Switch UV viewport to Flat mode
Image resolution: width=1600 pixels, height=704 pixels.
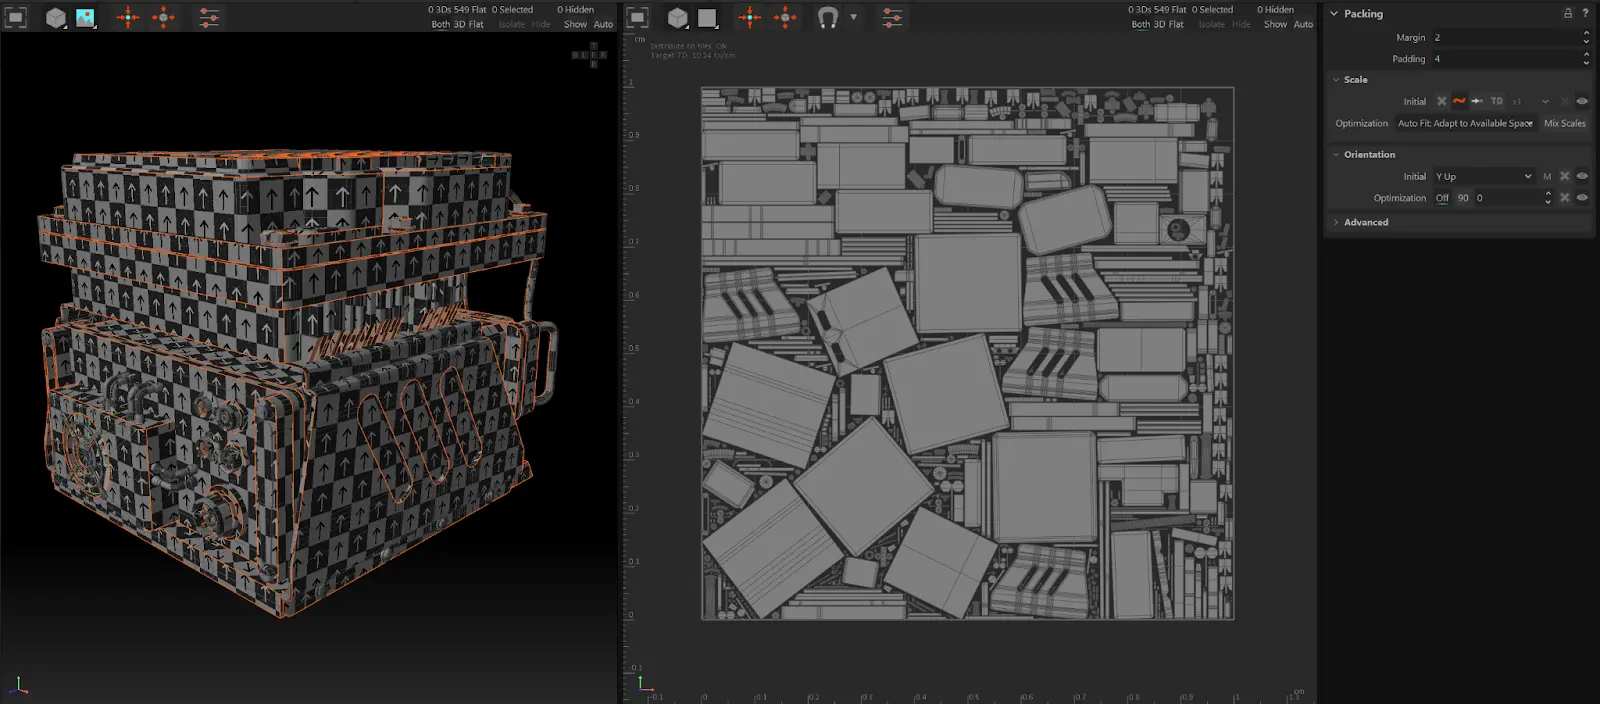(1175, 24)
